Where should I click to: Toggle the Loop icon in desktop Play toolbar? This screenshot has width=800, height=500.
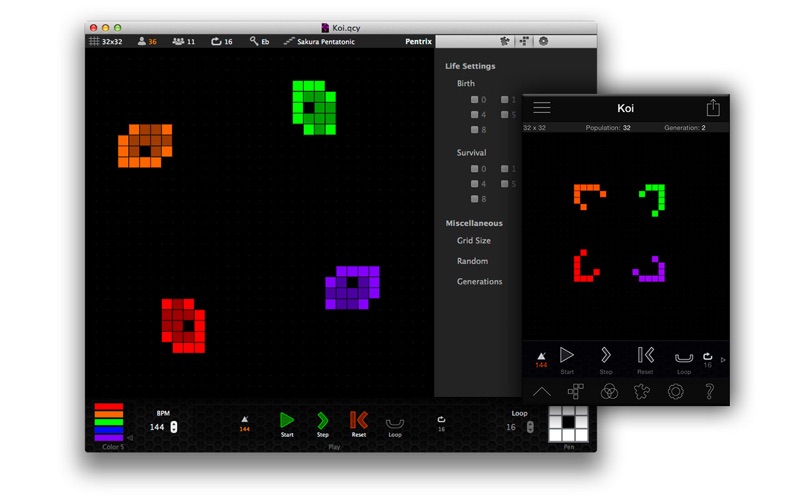click(x=395, y=423)
